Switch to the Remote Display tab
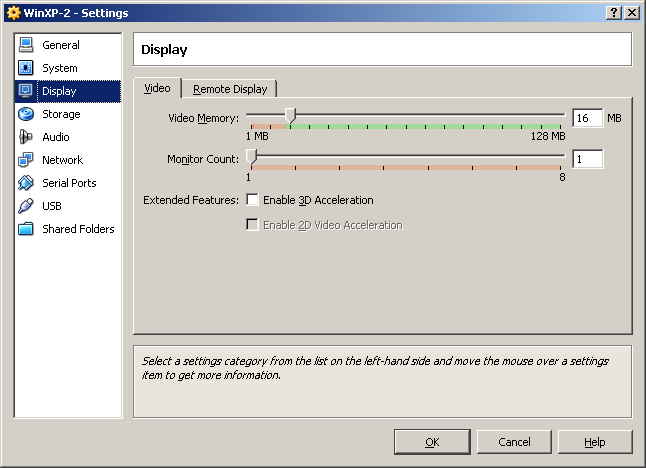The width and height of the screenshot is (646, 468). (x=230, y=89)
